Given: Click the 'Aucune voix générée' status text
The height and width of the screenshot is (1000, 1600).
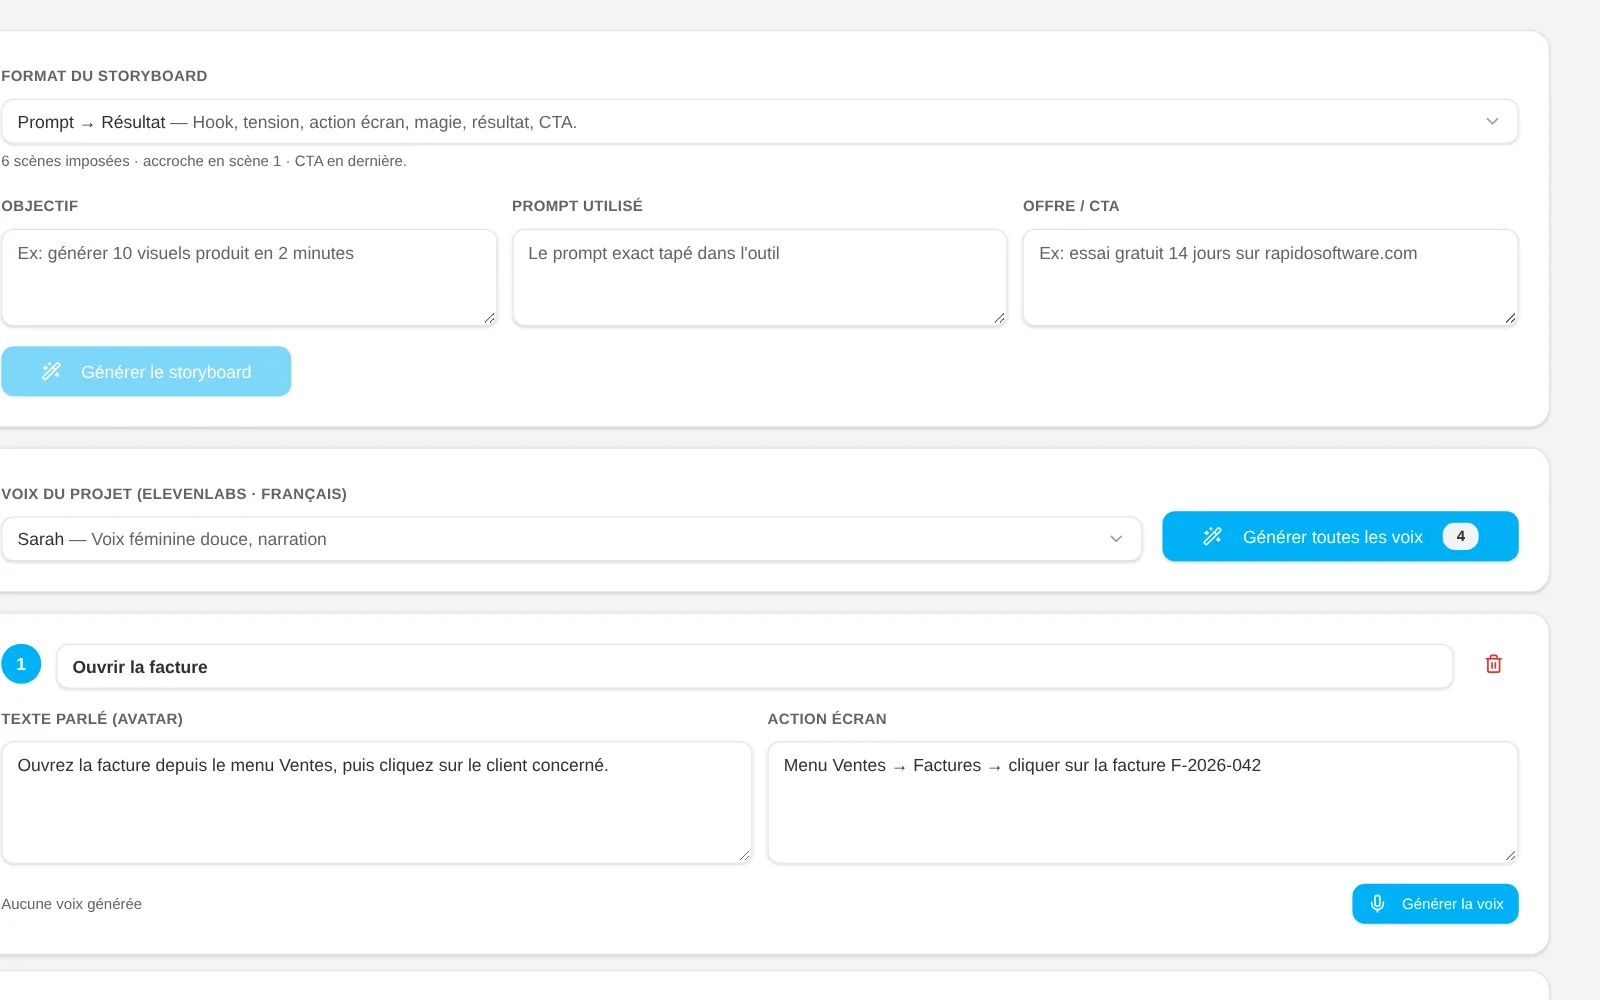Looking at the screenshot, I should point(72,904).
